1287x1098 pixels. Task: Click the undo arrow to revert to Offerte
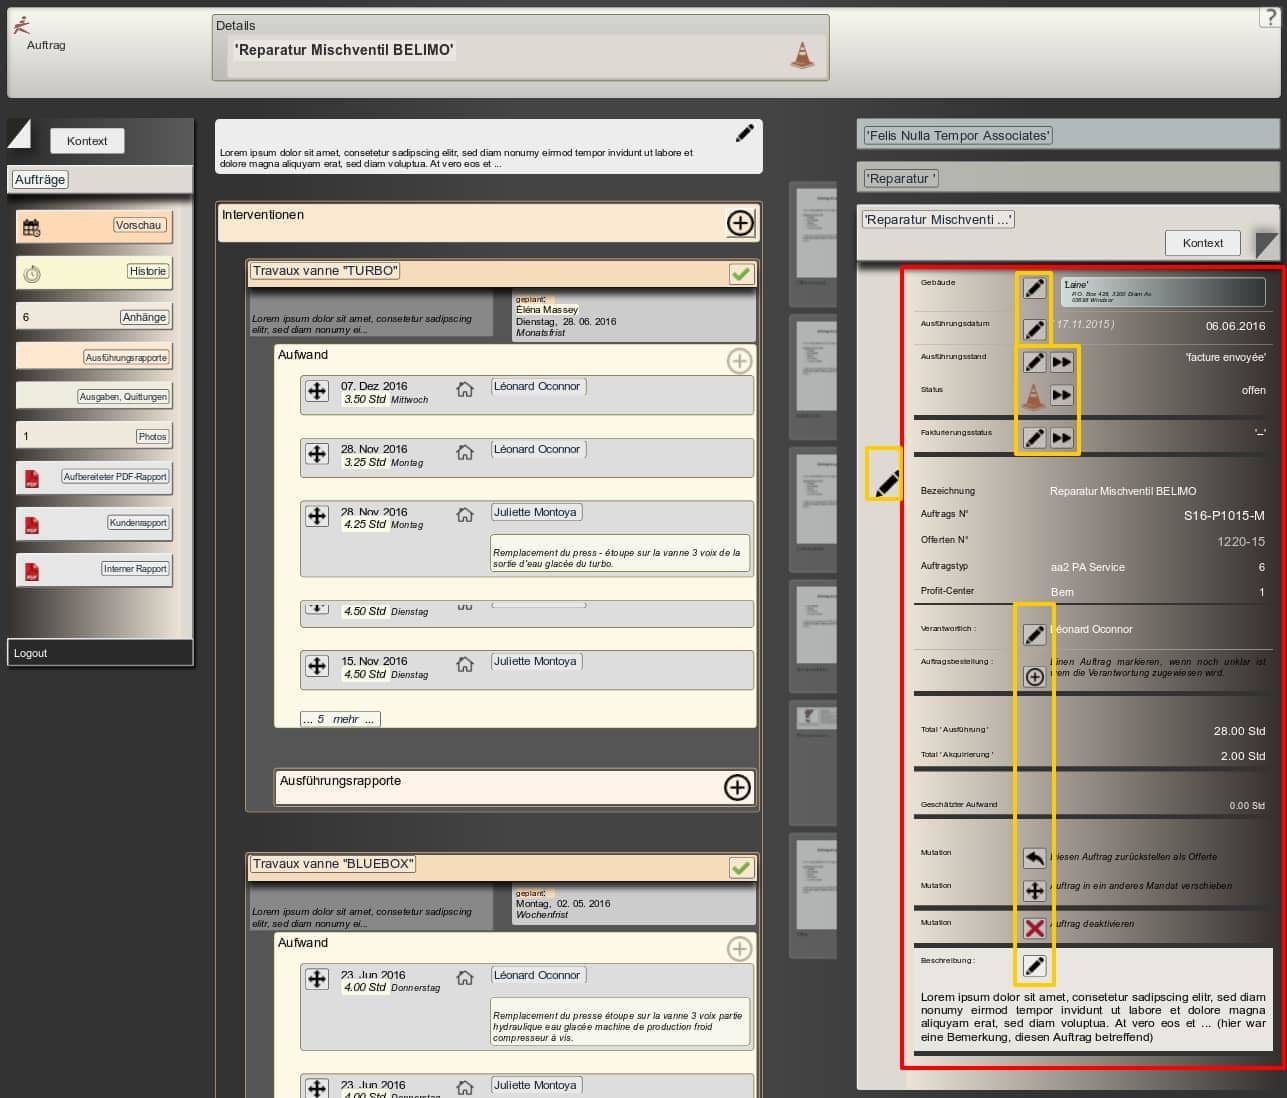click(x=1034, y=858)
